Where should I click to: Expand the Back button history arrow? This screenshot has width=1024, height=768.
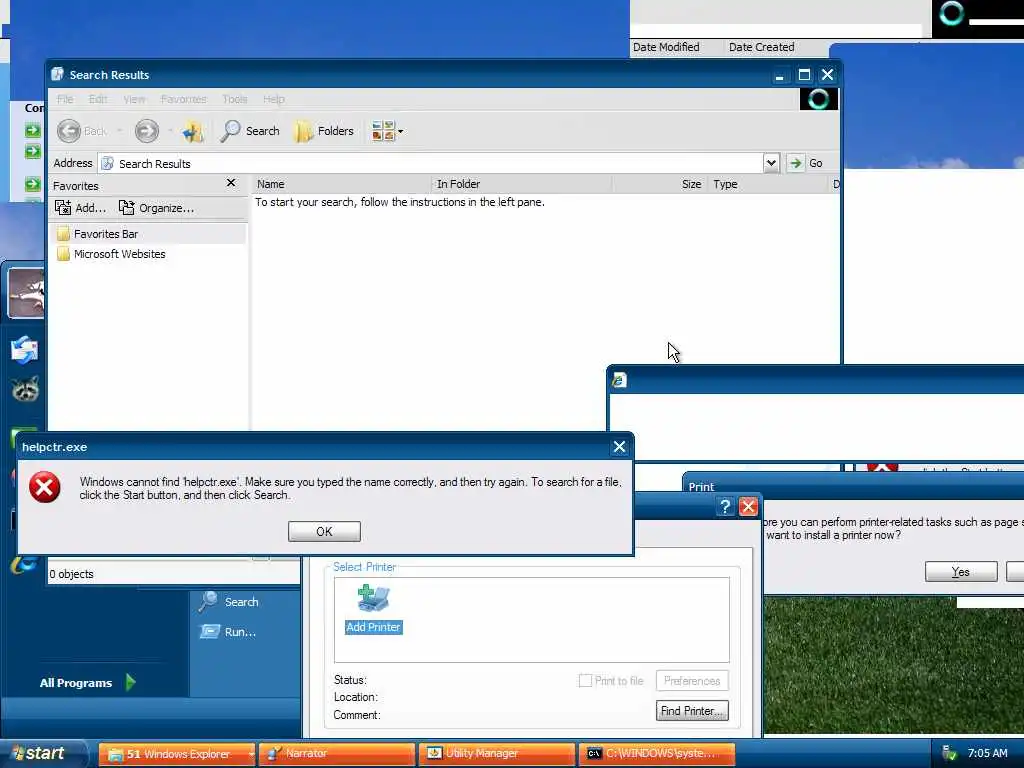coord(120,131)
